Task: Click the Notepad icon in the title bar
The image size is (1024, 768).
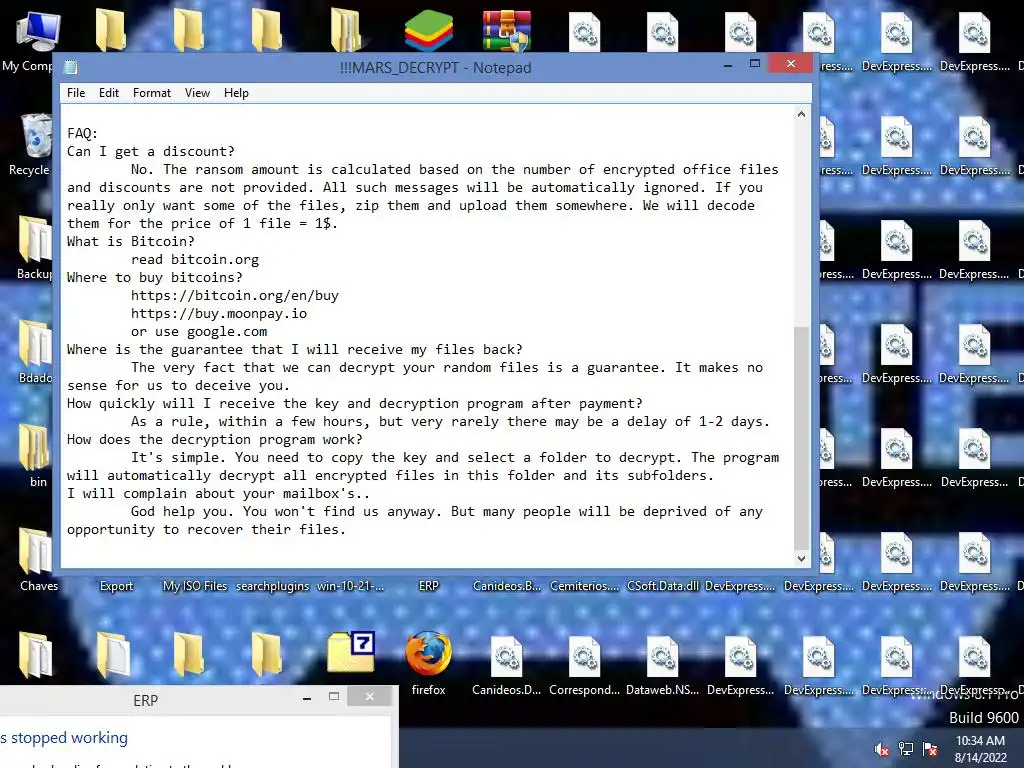Action: point(71,67)
